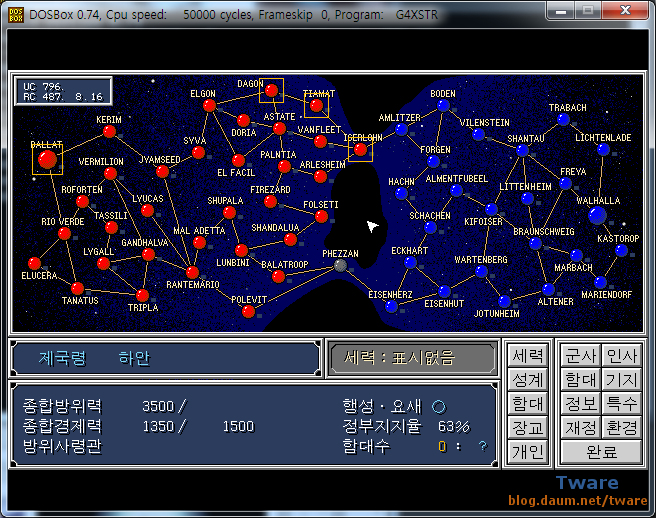The width and height of the screenshot is (656, 518).
Task: Select the RANTEMARIO red planet
Action: 192,272
